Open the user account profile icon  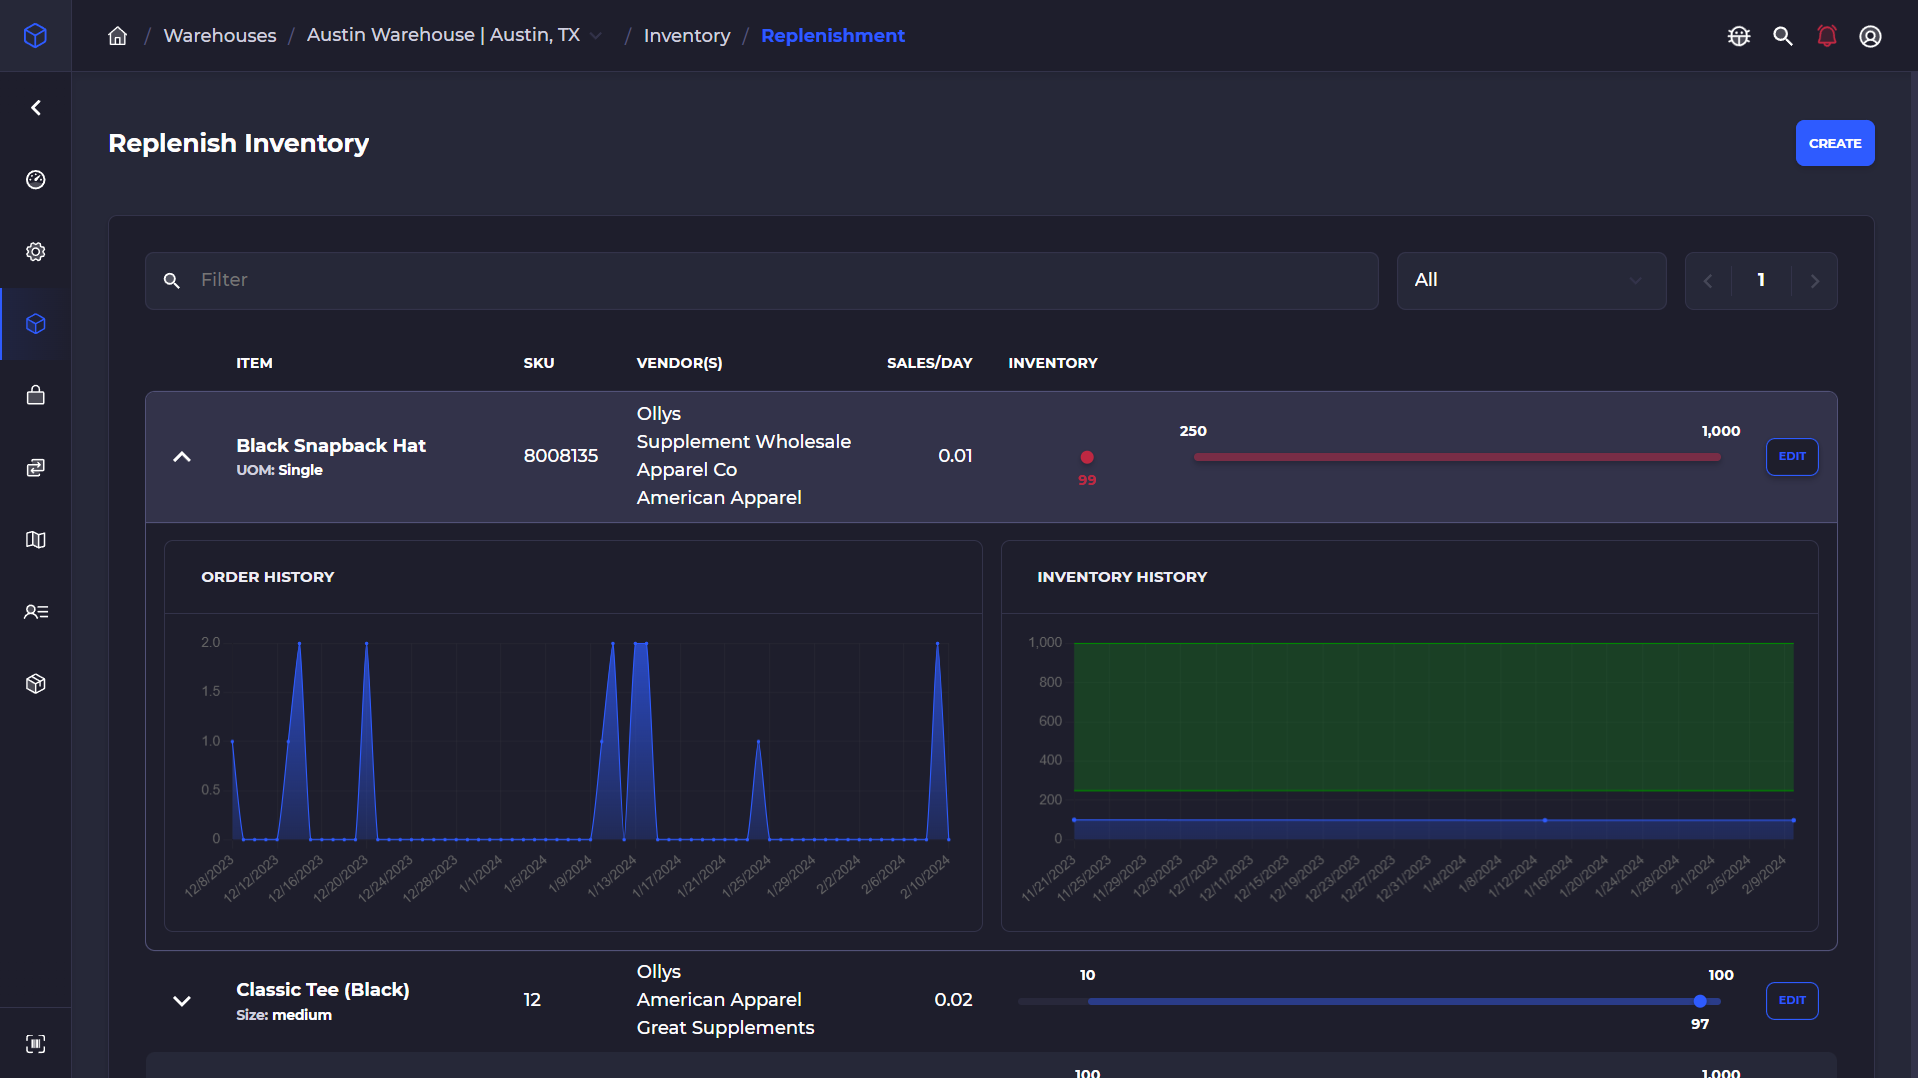pos(1871,36)
